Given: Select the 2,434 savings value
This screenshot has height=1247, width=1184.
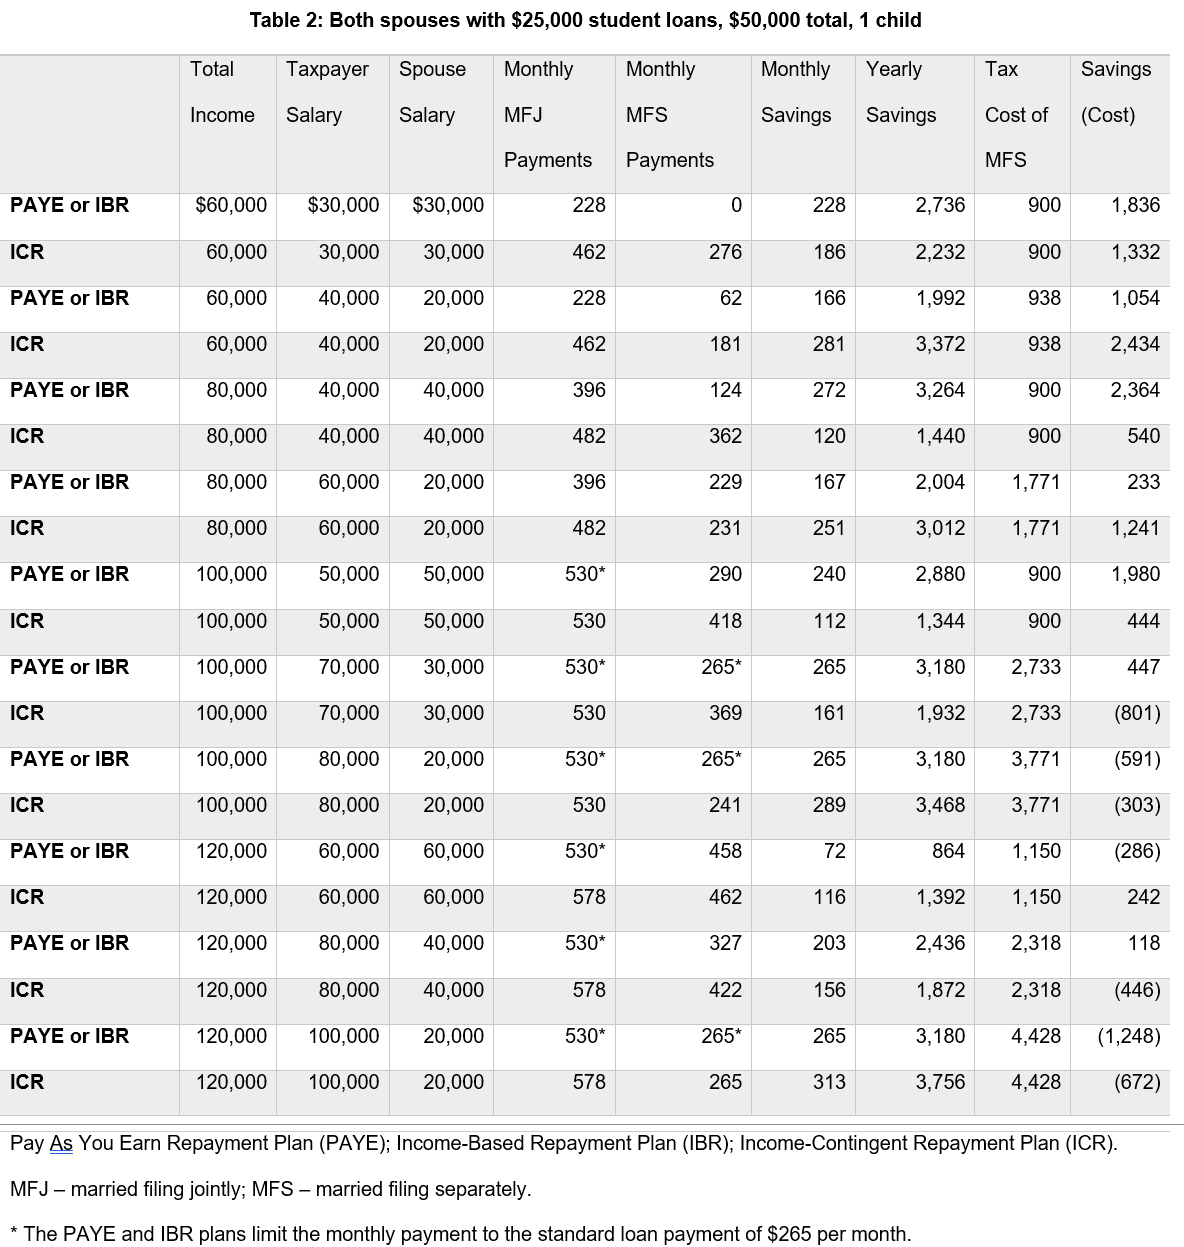Looking at the screenshot, I should (x=1135, y=344).
